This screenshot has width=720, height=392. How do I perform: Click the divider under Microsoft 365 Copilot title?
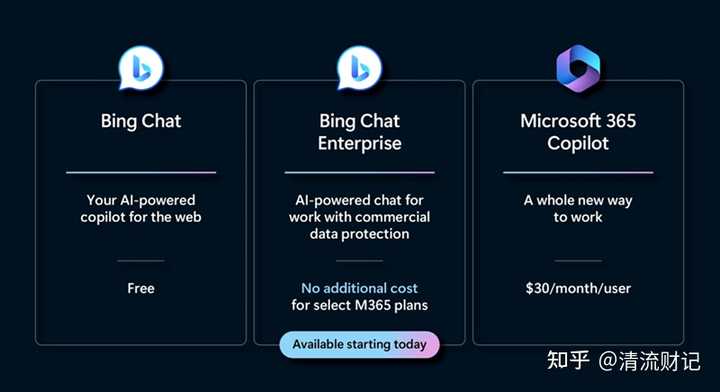pyautogui.click(x=578, y=173)
